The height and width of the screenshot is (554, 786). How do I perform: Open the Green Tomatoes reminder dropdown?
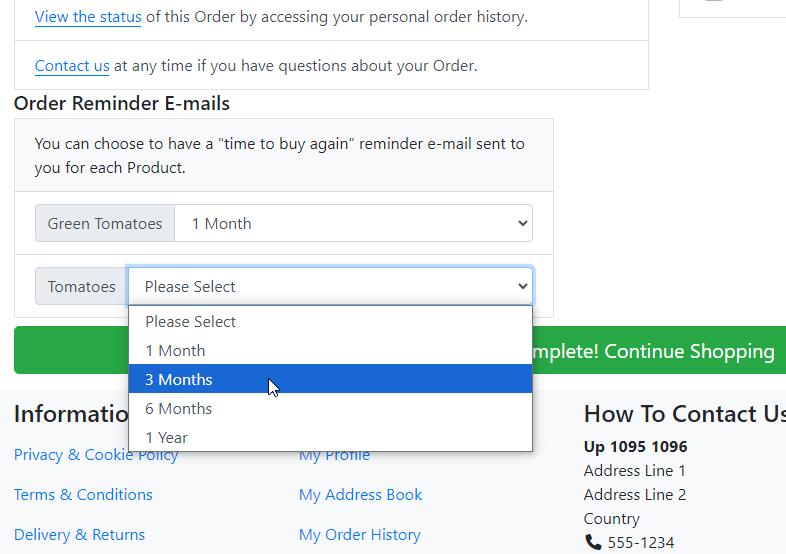(x=353, y=223)
